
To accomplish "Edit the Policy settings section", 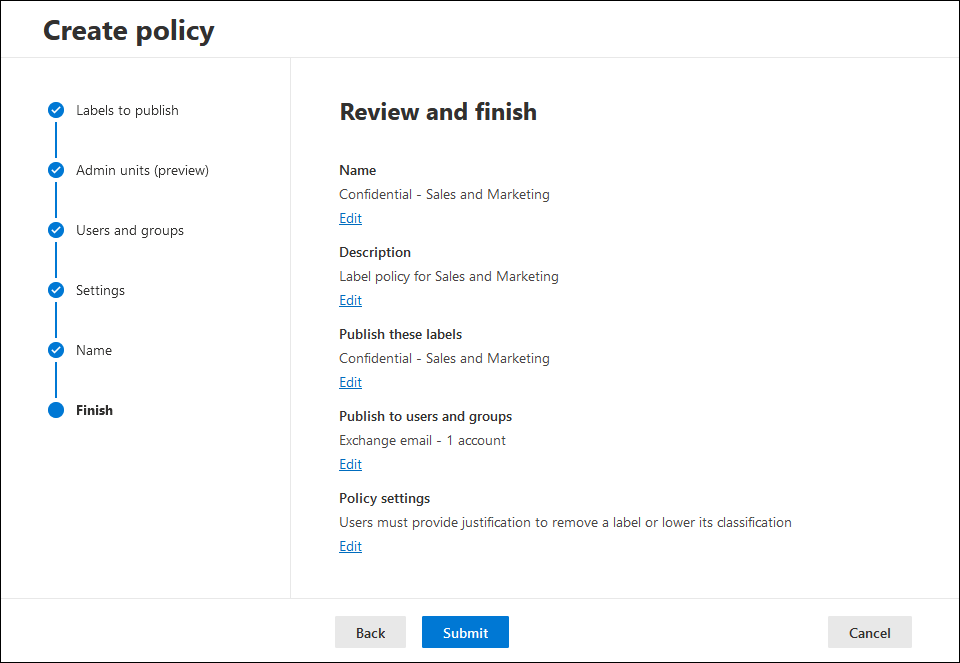I will point(350,547).
